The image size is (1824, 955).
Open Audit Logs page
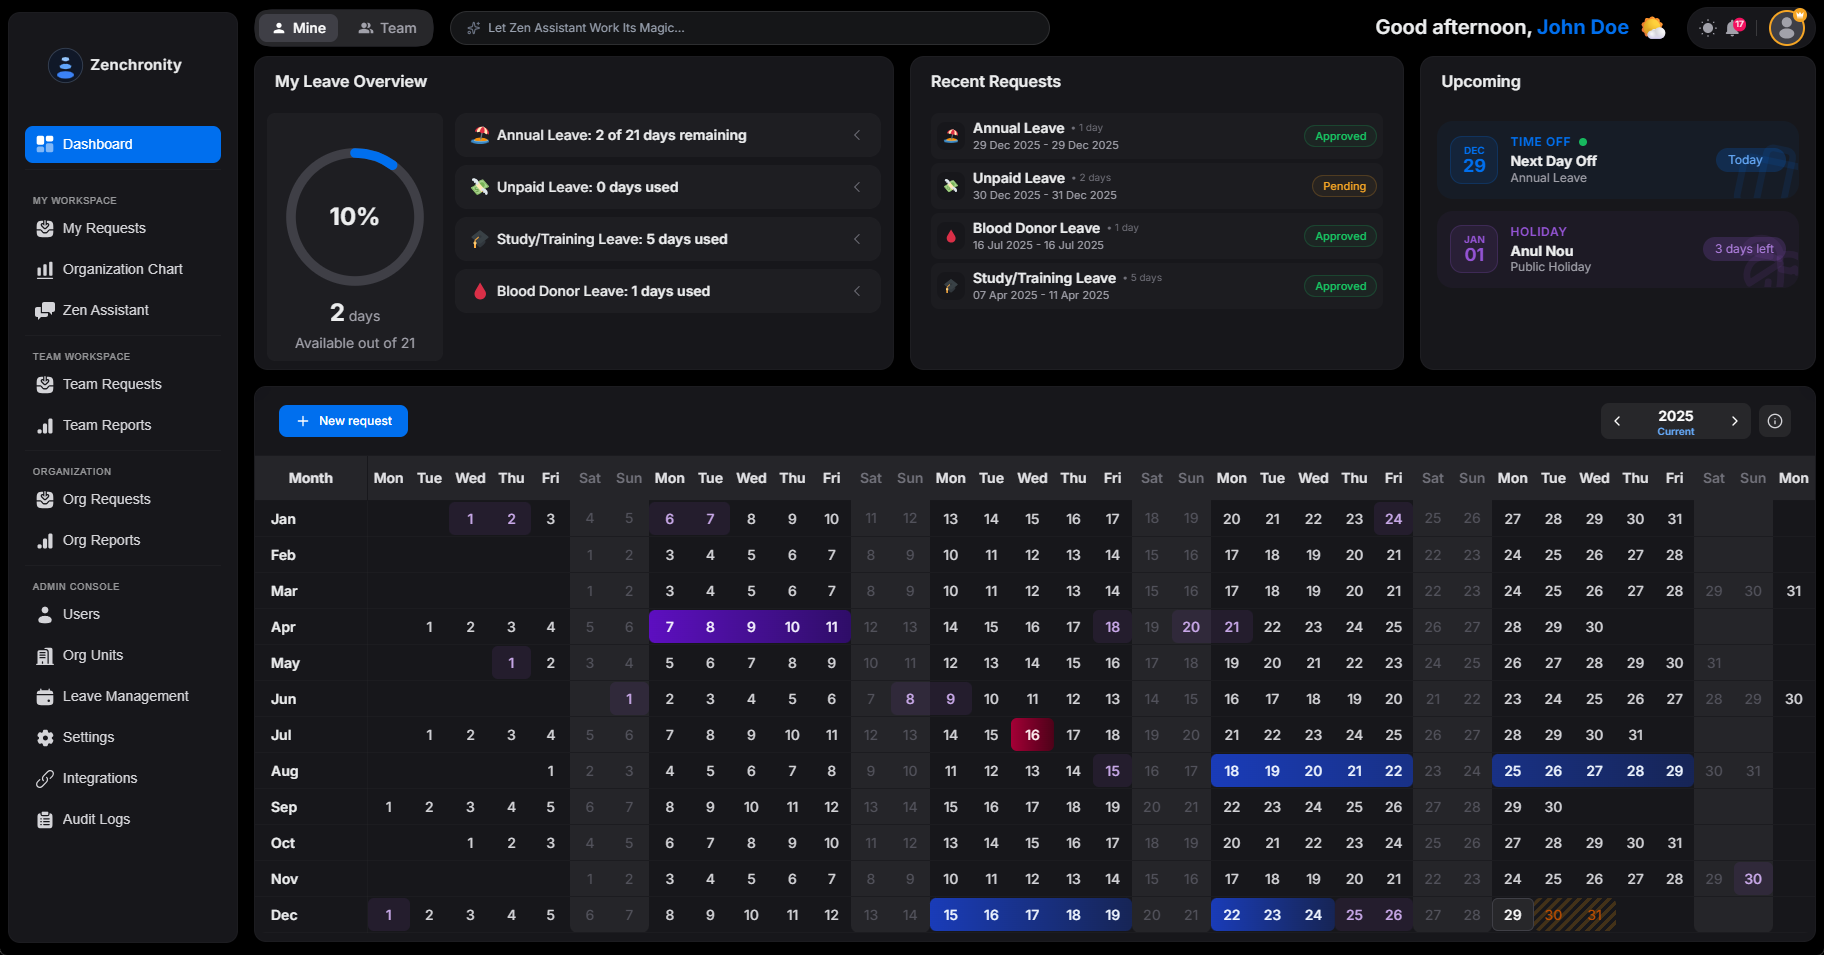[96, 819]
